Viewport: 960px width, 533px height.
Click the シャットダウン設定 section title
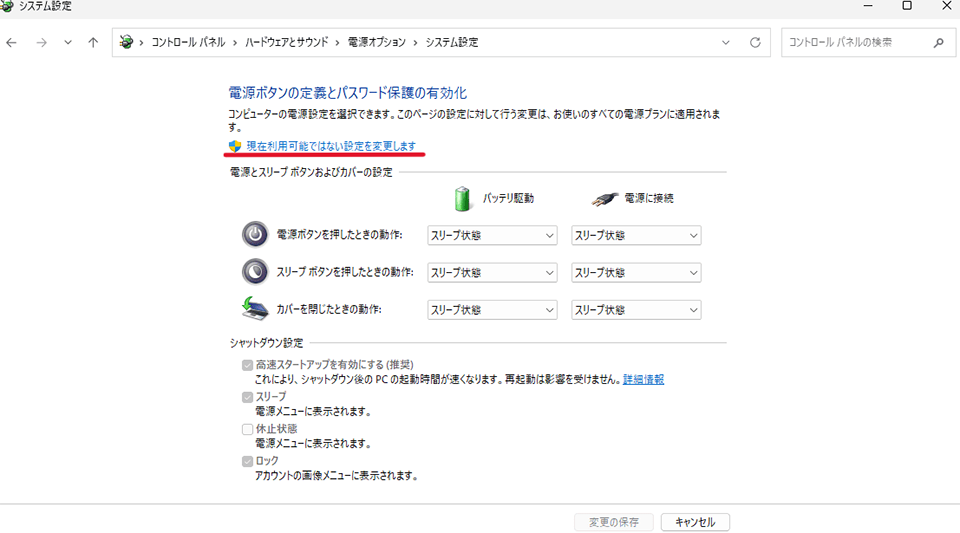coord(266,343)
